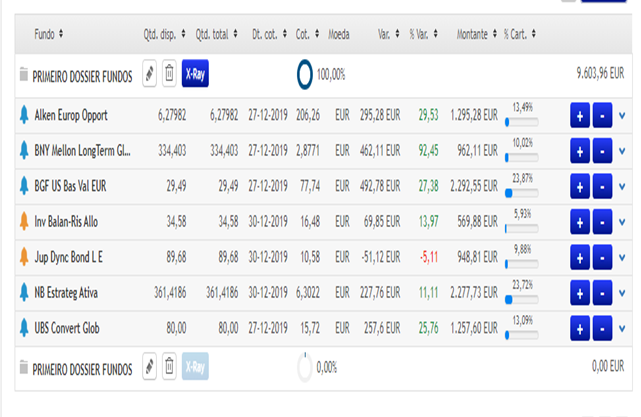641x417 pixels.
Task: Open the BNY Mellon LongTerm fund name
Action: [83, 151]
